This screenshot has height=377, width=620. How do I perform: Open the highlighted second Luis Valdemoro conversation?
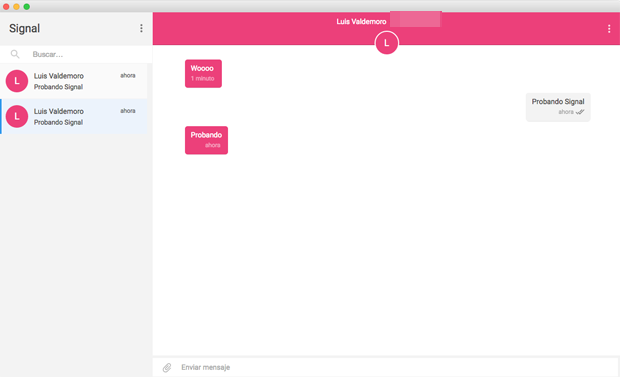point(74,116)
